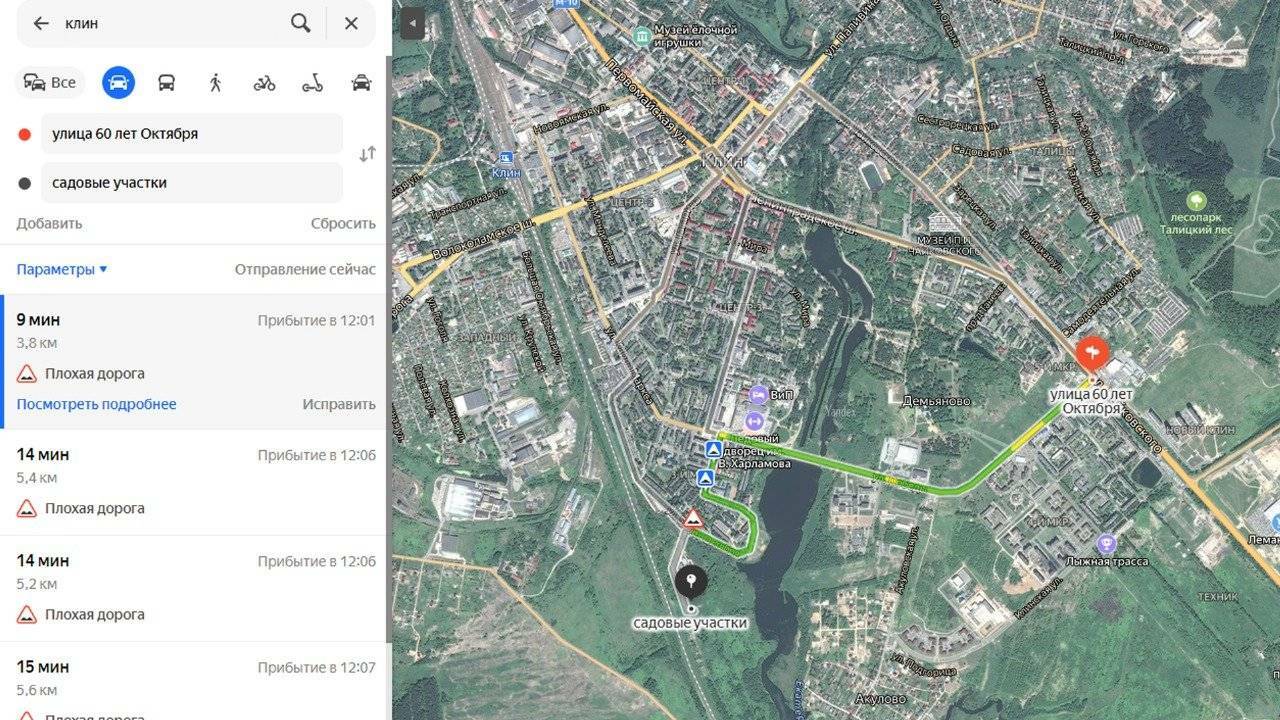Screen dimensions: 1280x720
Task: Select the 'Все' all transport modes tab
Action: coord(50,82)
